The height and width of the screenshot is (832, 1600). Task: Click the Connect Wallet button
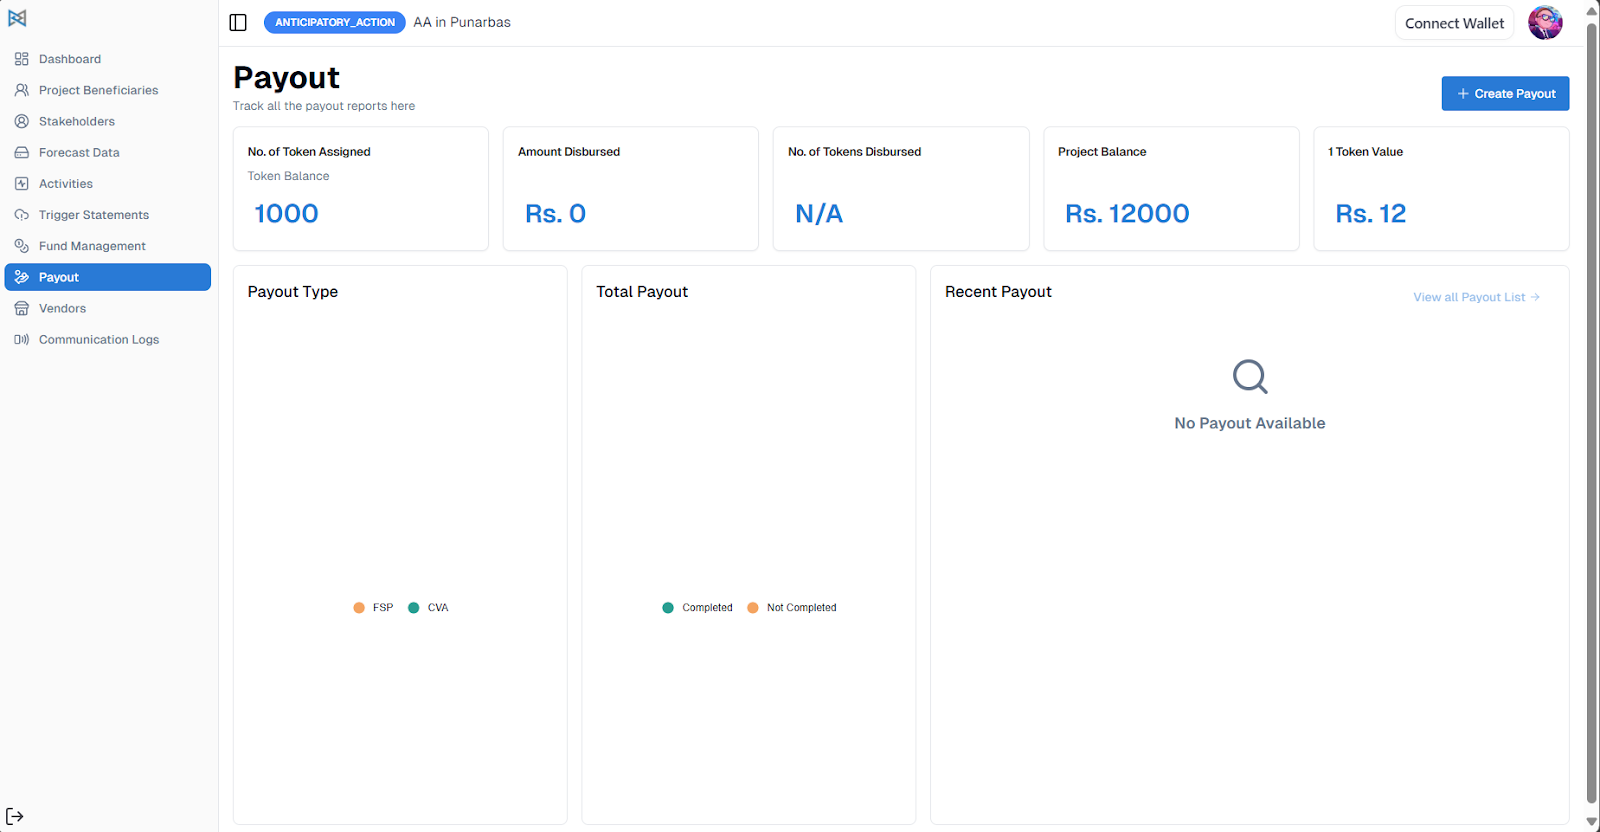(1454, 23)
